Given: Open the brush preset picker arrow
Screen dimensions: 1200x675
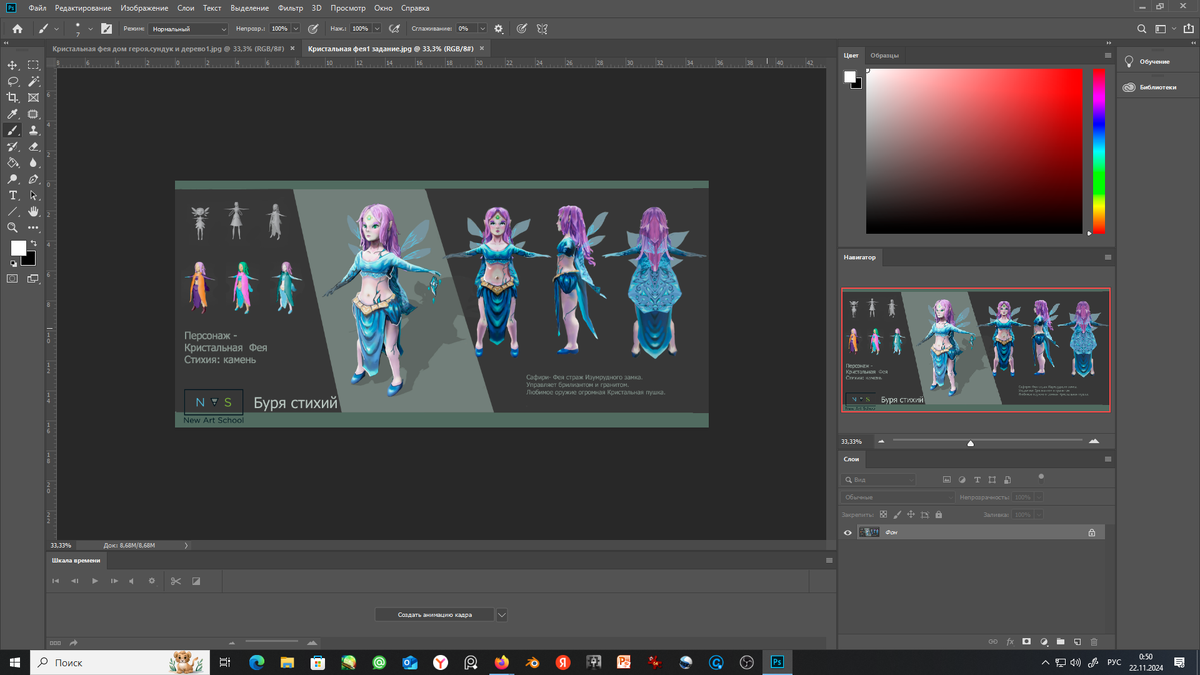Looking at the screenshot, I should point(90,29).
